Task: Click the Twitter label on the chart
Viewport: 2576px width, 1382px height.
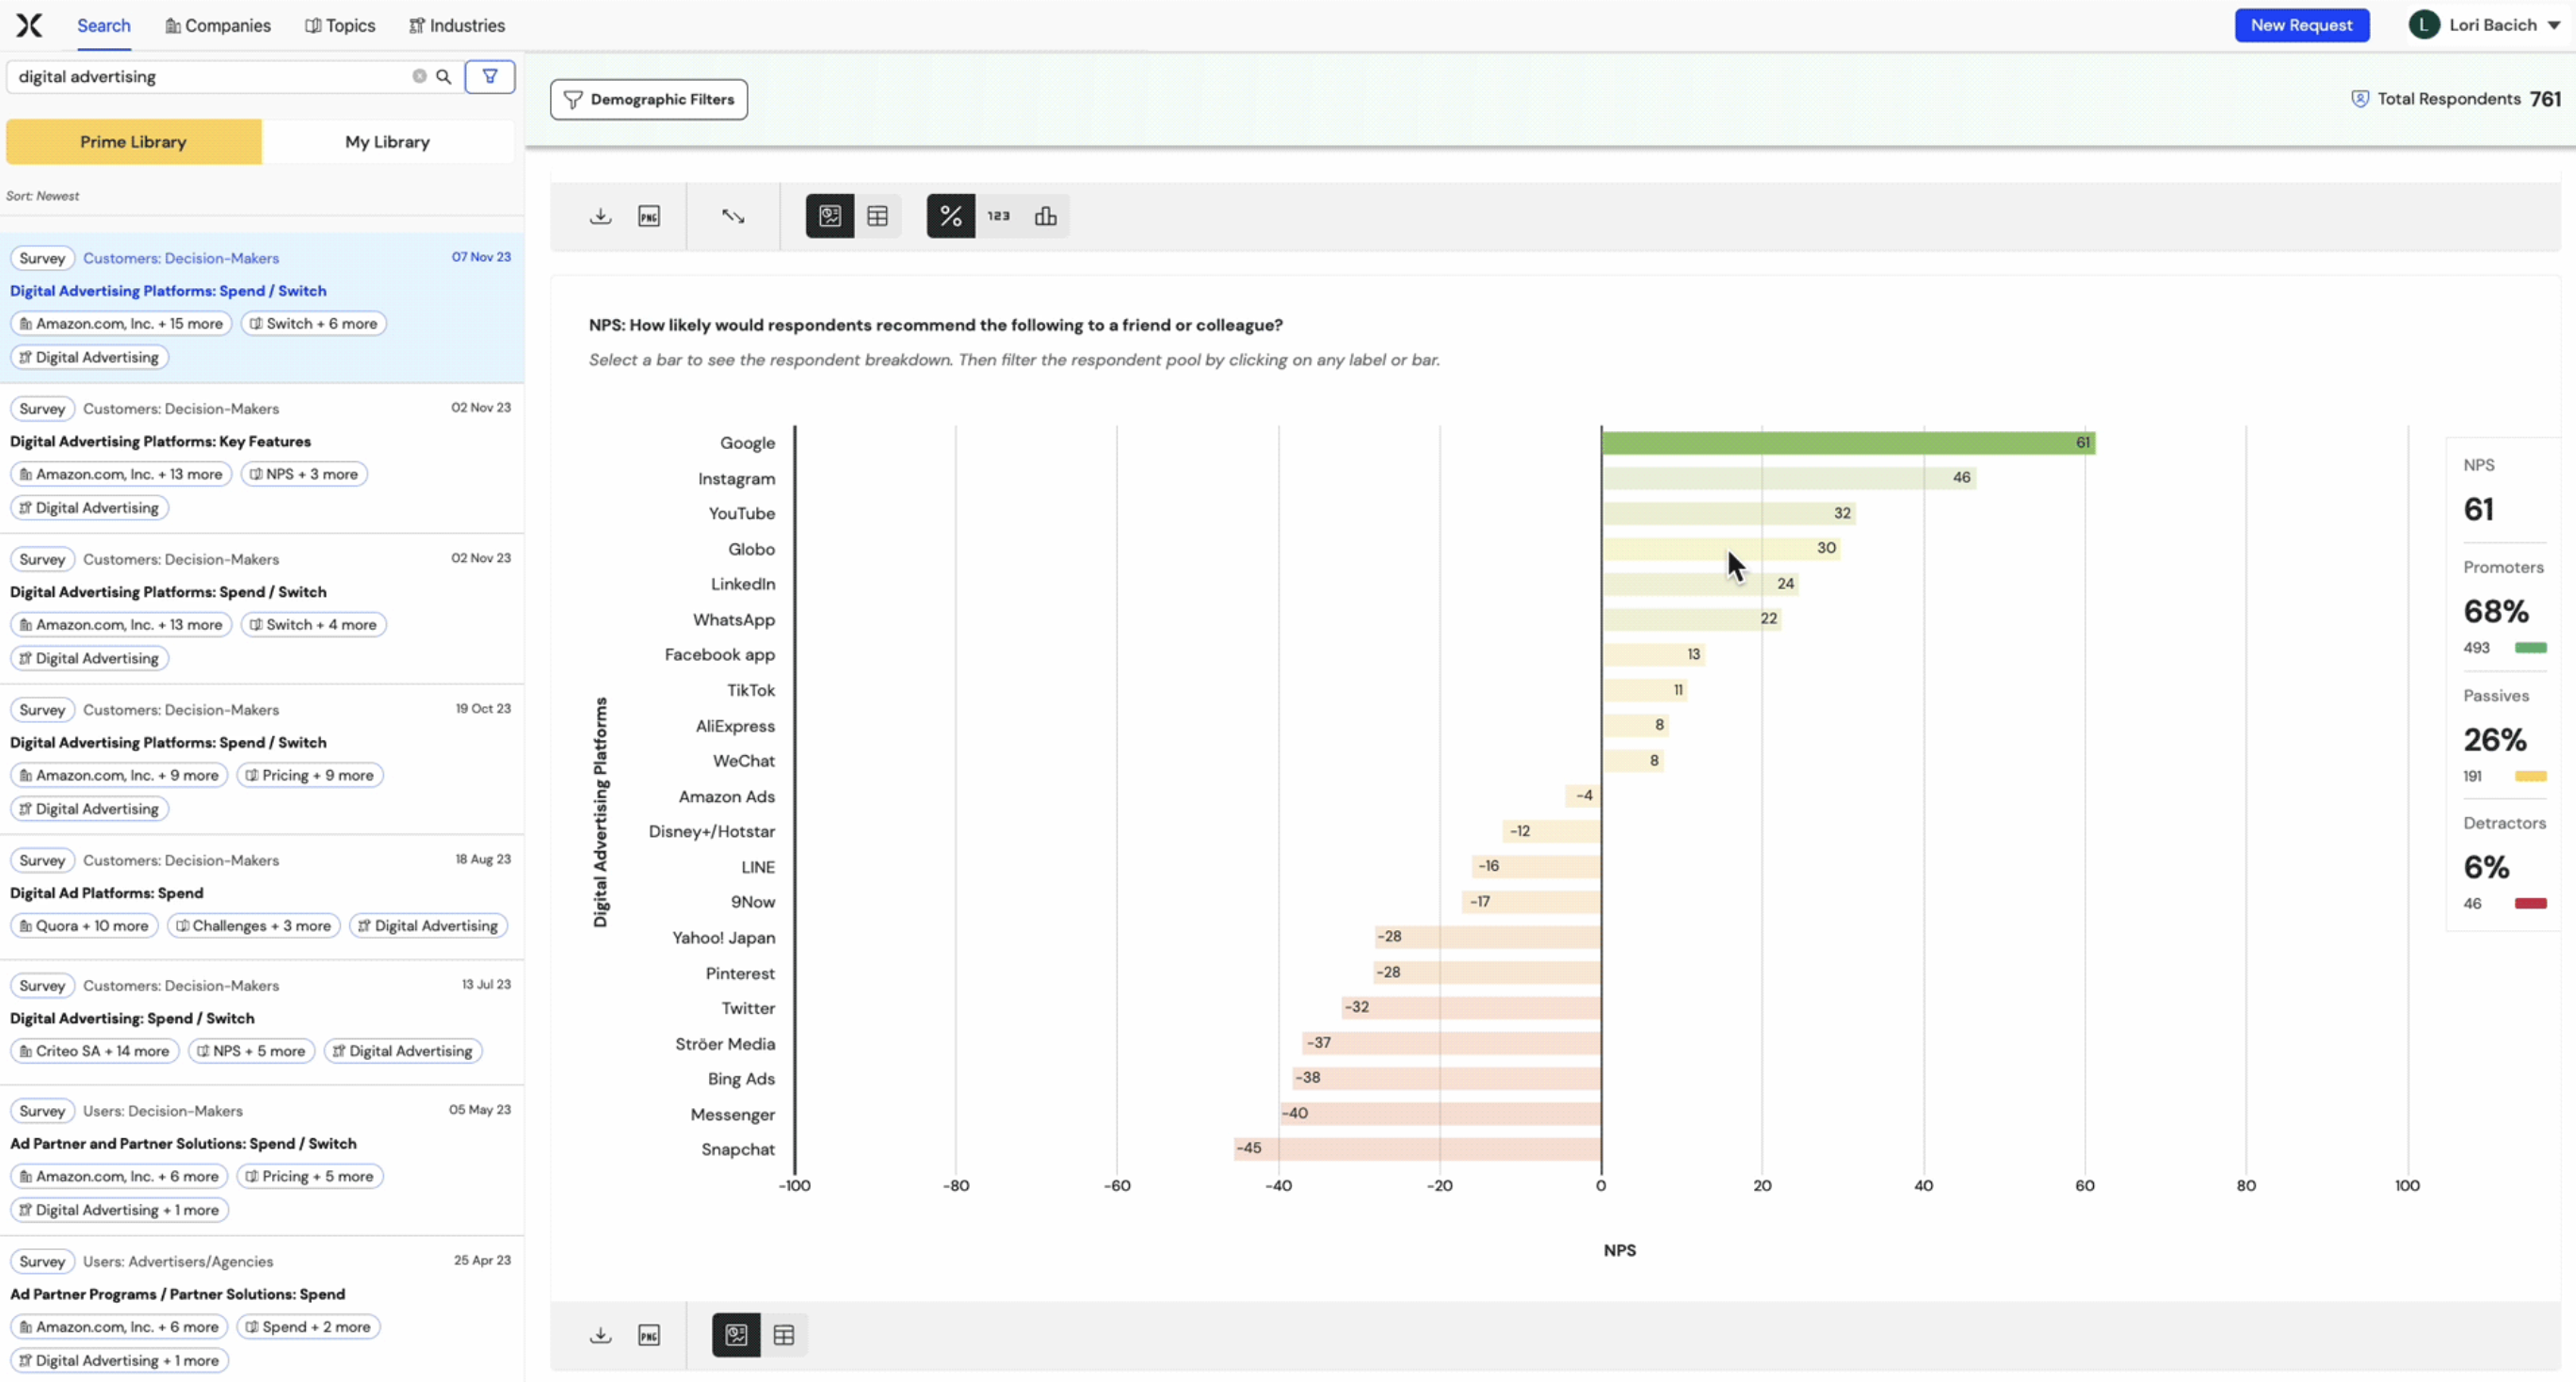Action: pos(748,1008)
